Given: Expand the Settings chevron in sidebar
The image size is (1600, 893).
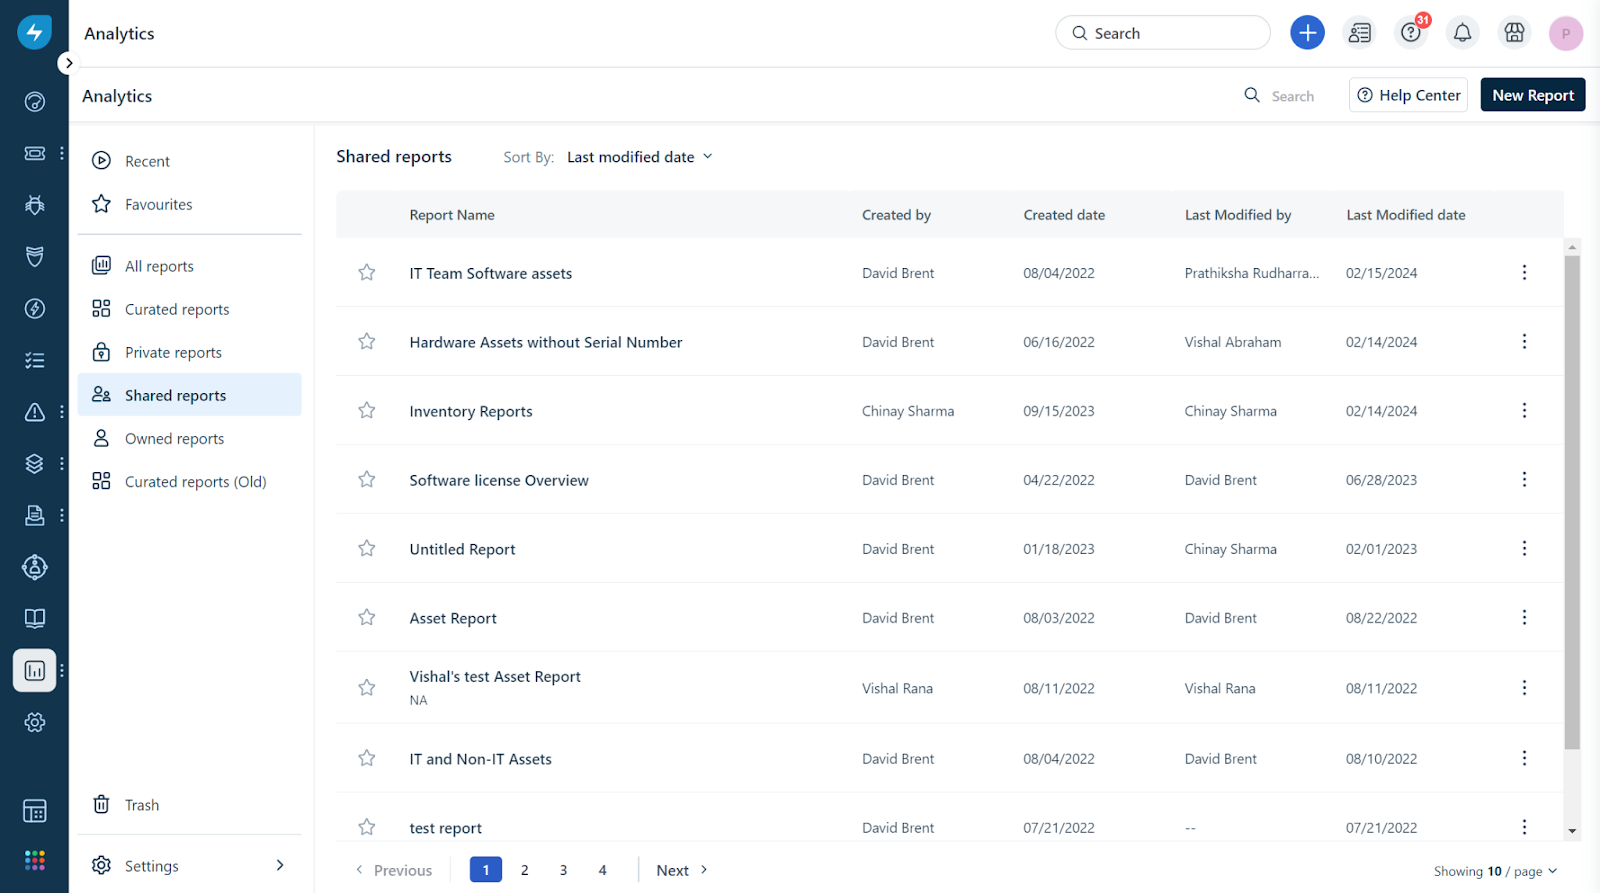Looking at the screenshot, I should tap(280, 866).
